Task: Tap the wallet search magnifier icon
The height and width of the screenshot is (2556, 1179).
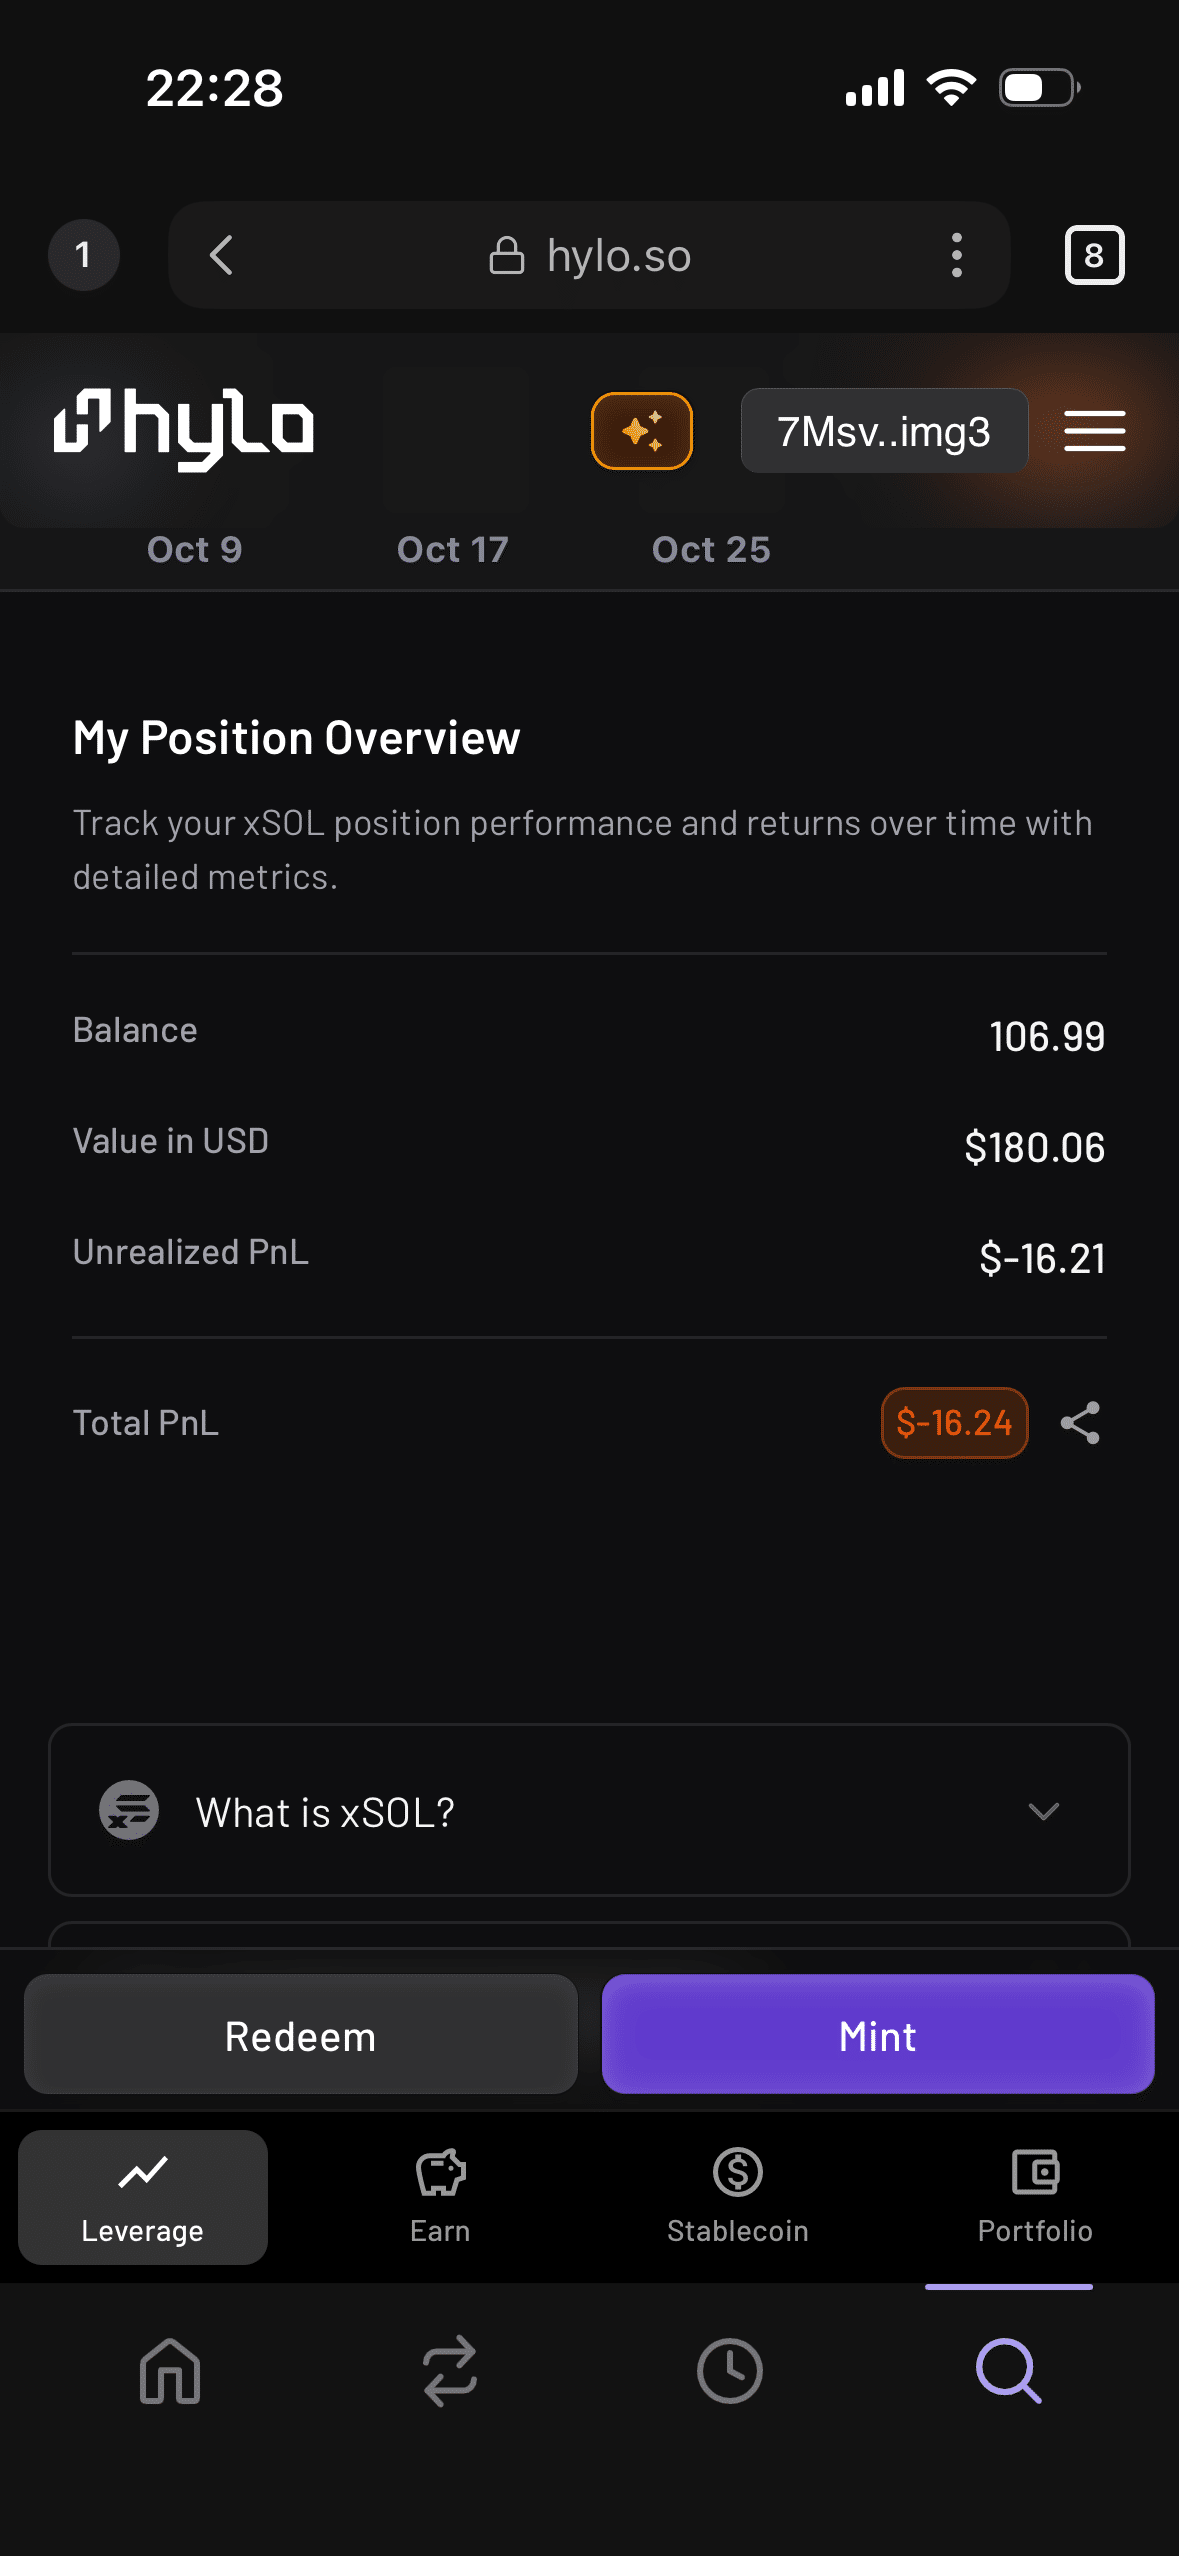Action: (x=1008, y=2370)
